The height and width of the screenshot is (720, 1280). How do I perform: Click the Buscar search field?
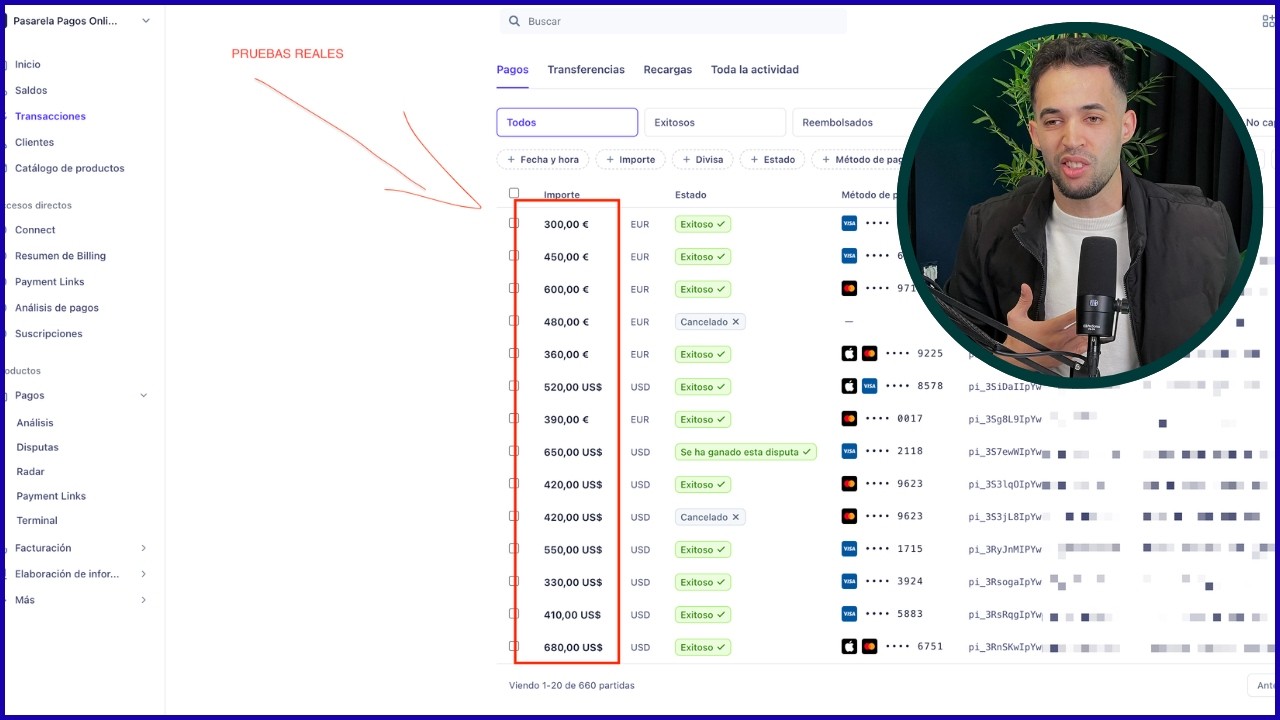pos(673,21)
